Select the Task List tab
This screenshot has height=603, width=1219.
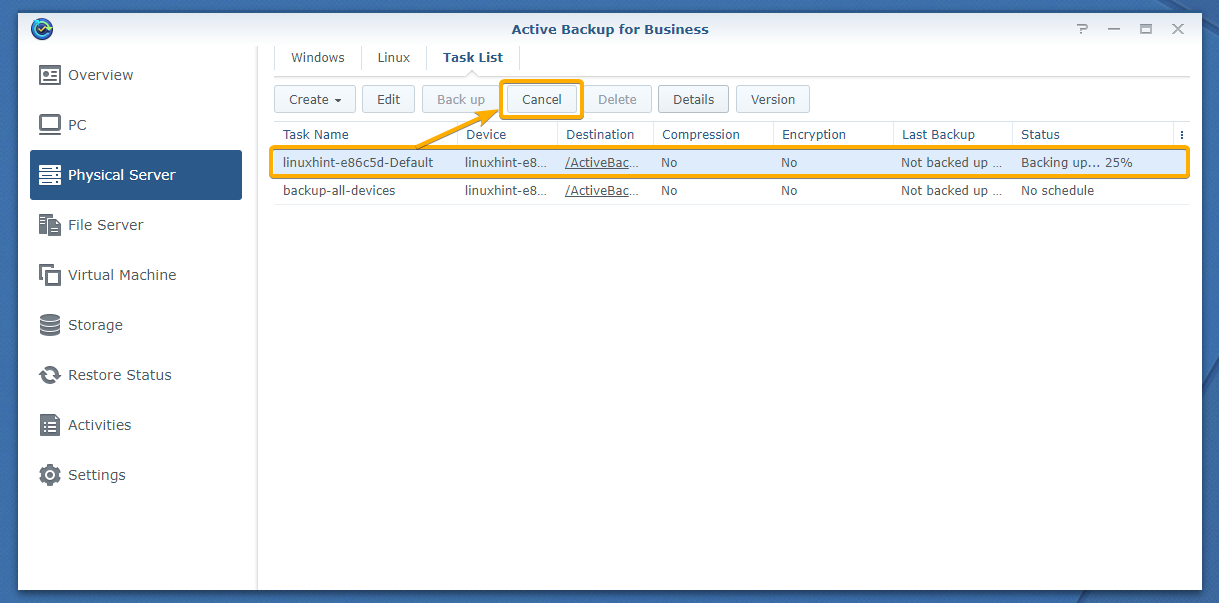point(473,58)
